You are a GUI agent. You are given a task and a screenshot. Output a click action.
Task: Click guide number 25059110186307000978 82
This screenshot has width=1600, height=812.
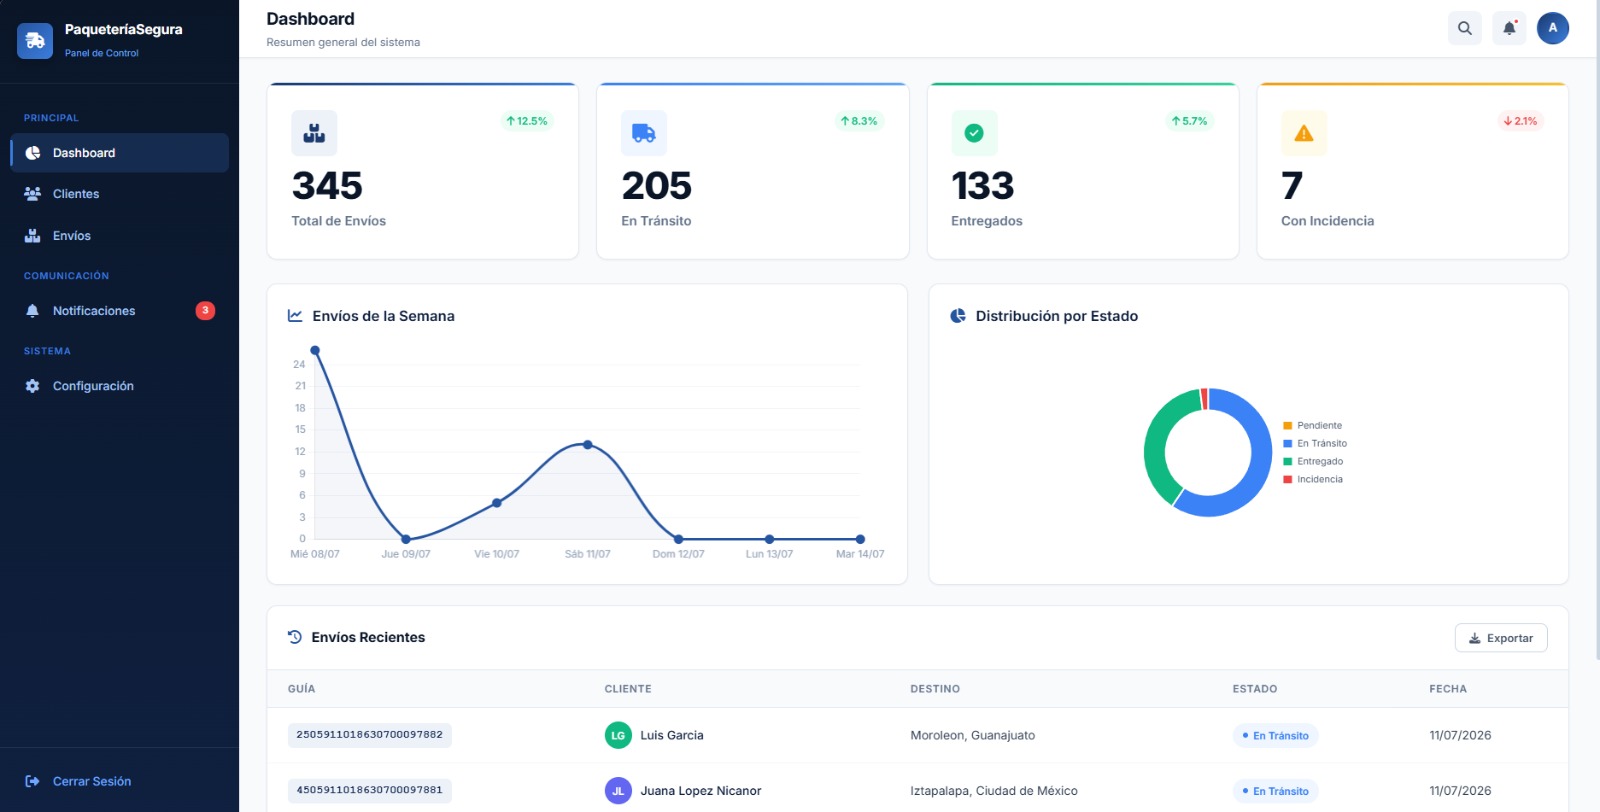click(370, 735)
